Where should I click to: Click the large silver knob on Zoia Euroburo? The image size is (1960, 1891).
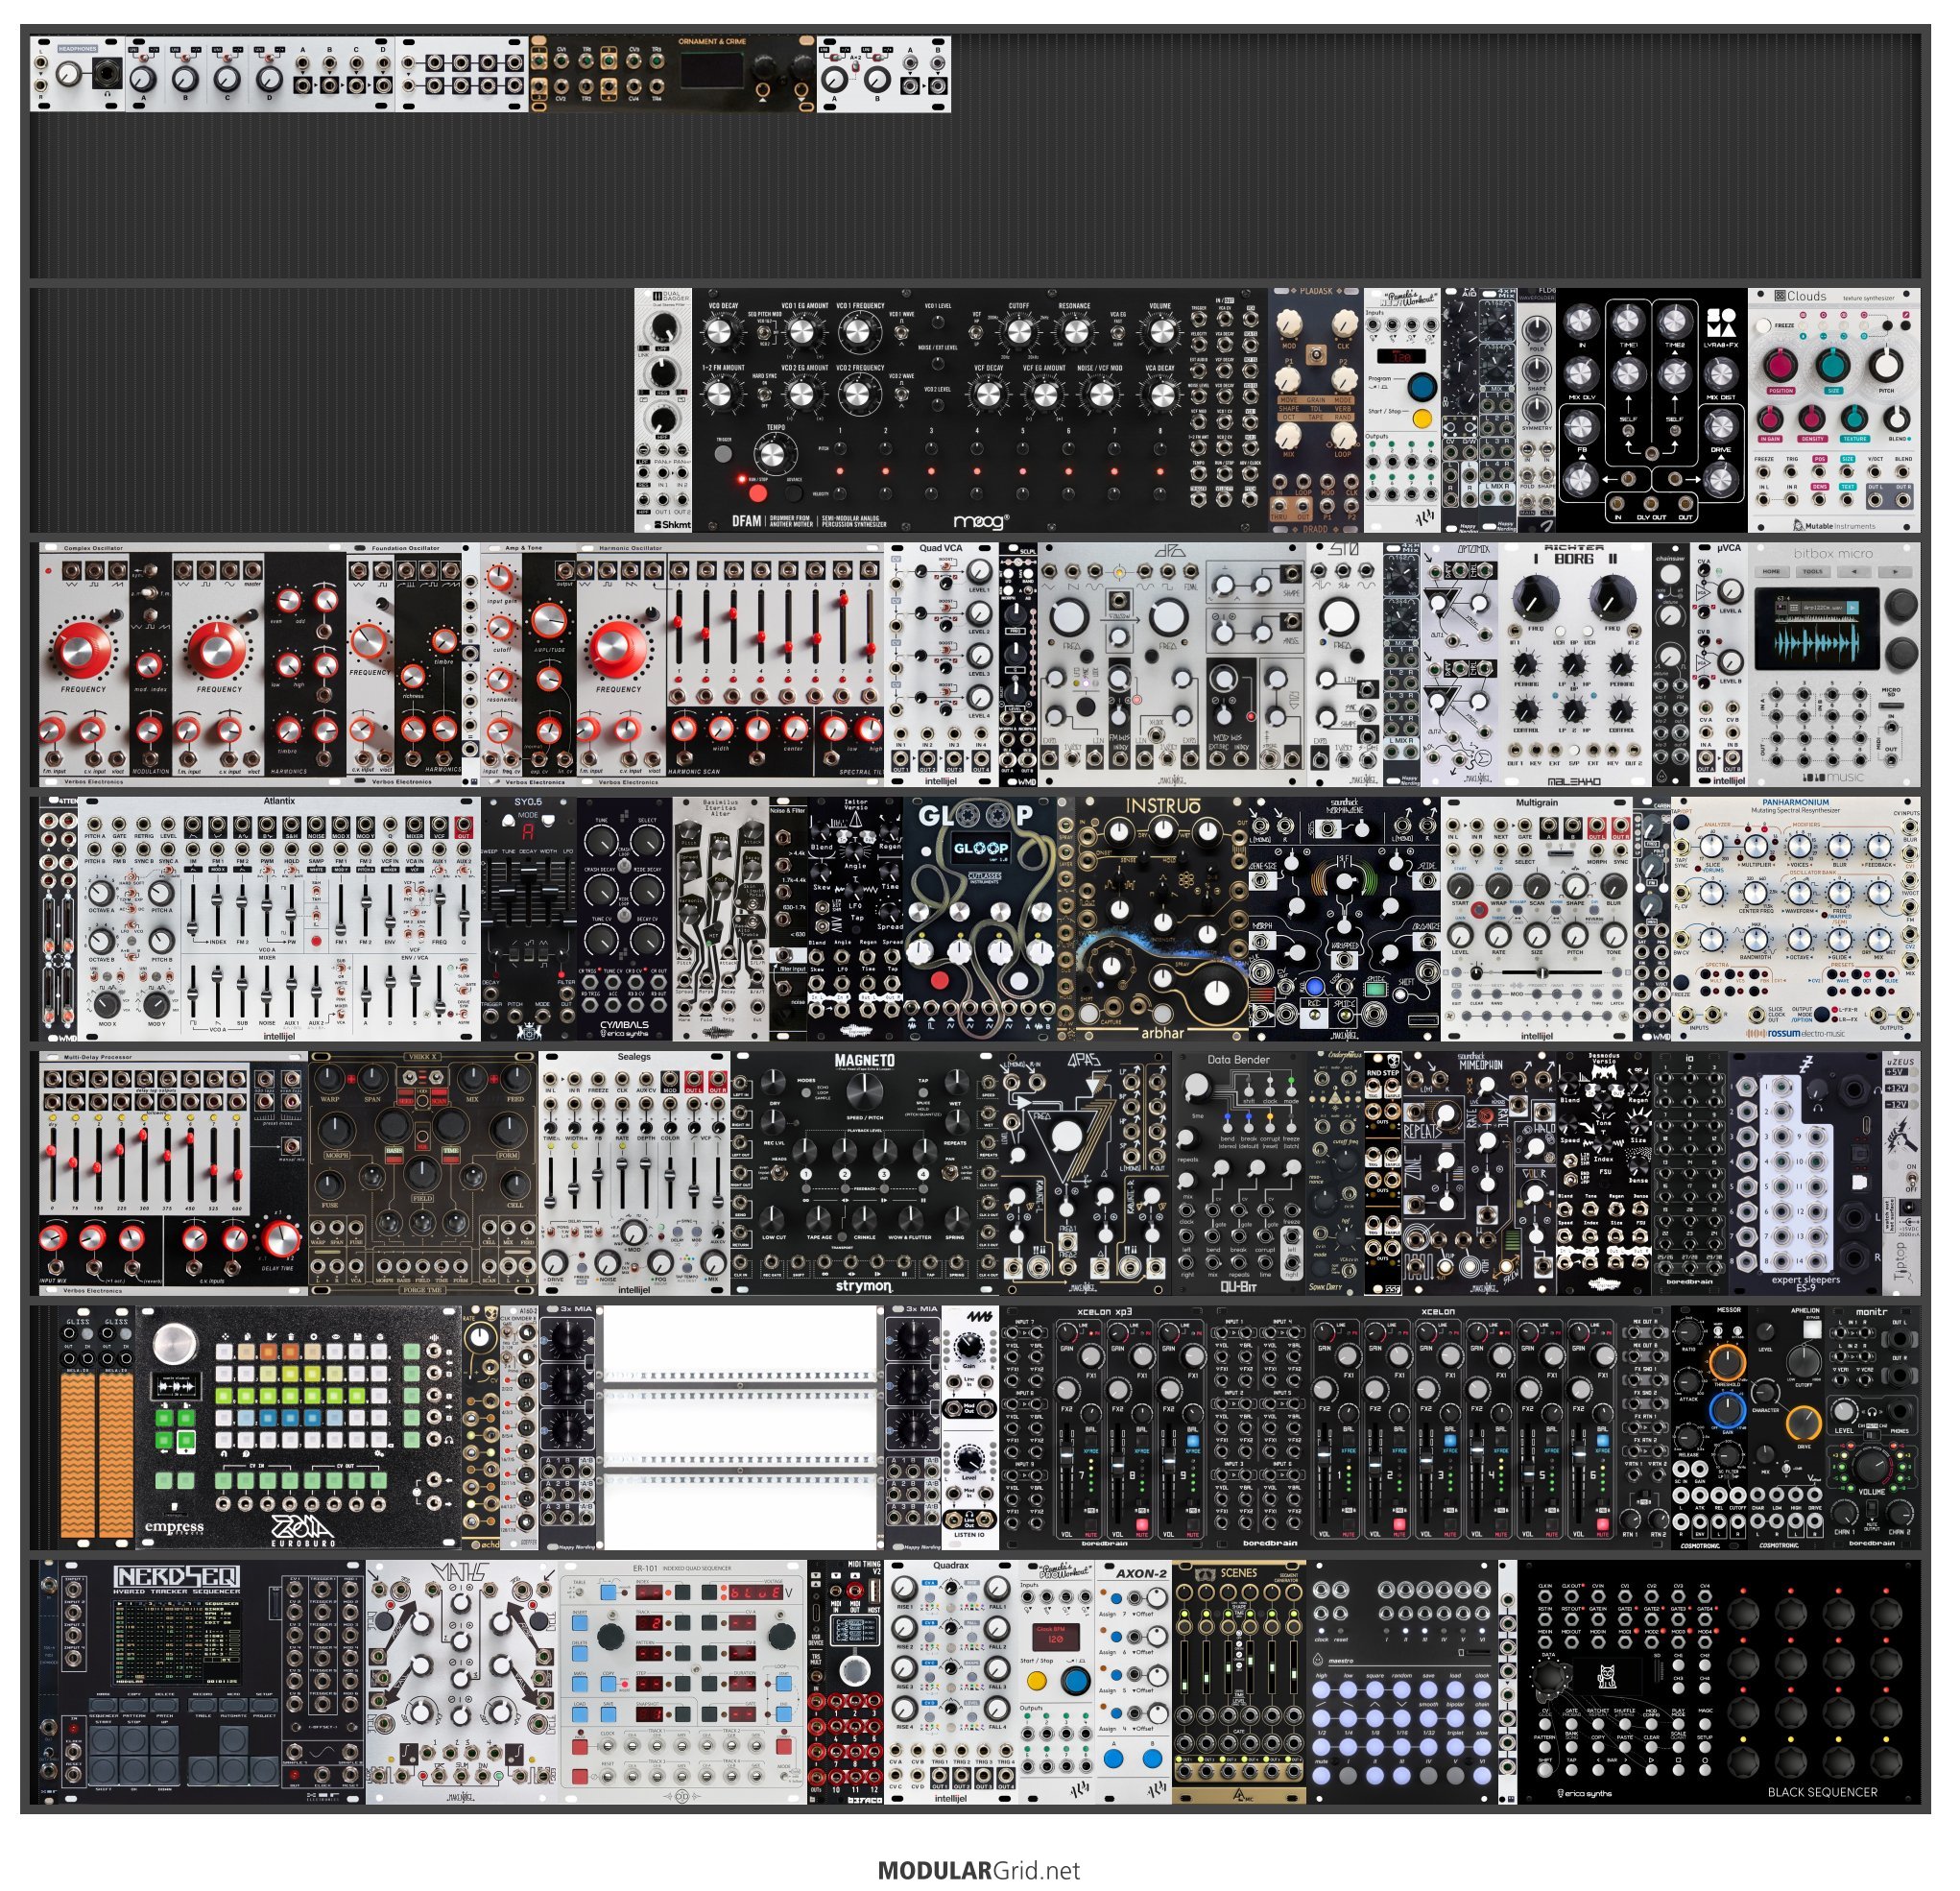tap(175, 1343)
